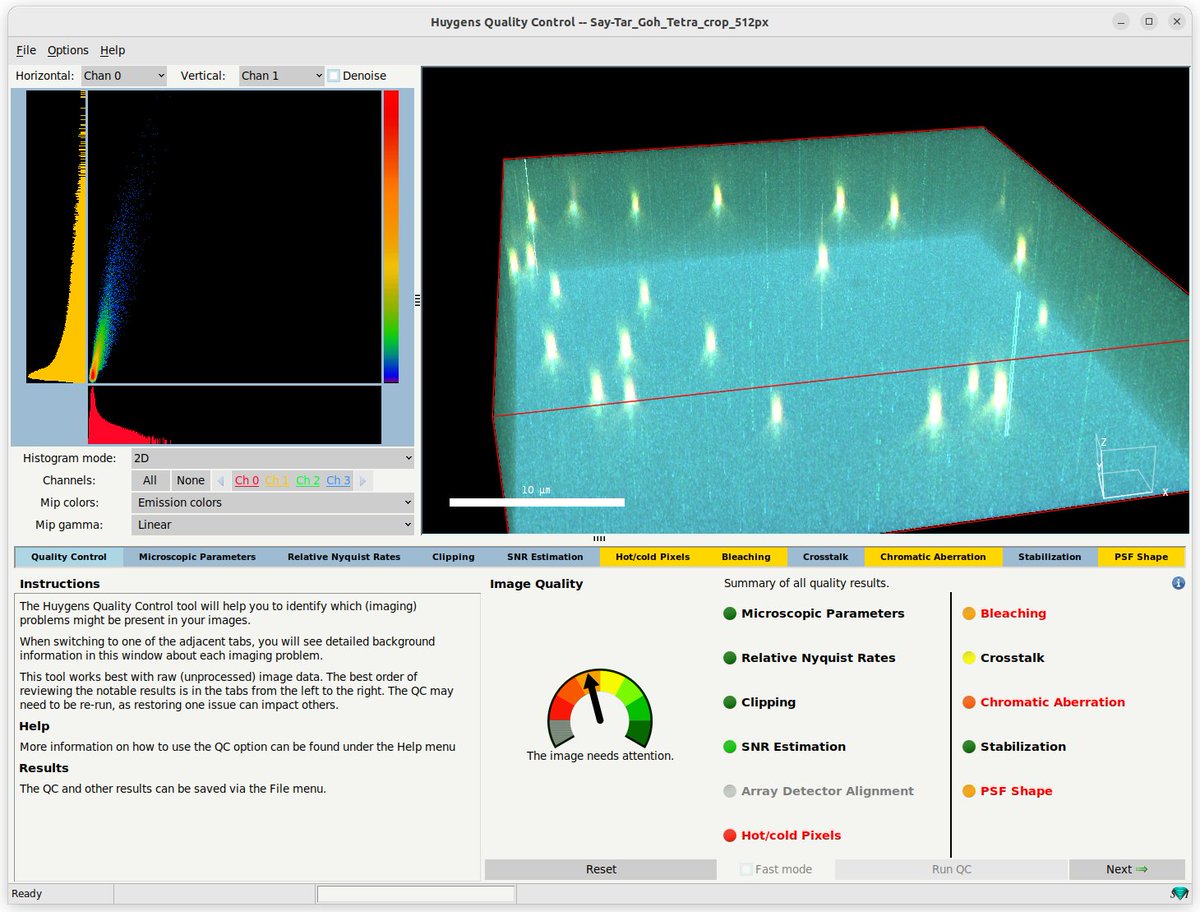This screenshot has width=1200, height=912.
Task: Switch to the Clipping tab
Action: 453,557
